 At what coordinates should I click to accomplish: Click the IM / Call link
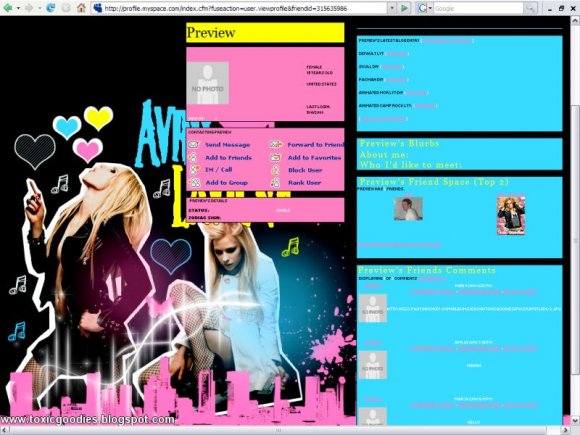(x=219, y=170)
